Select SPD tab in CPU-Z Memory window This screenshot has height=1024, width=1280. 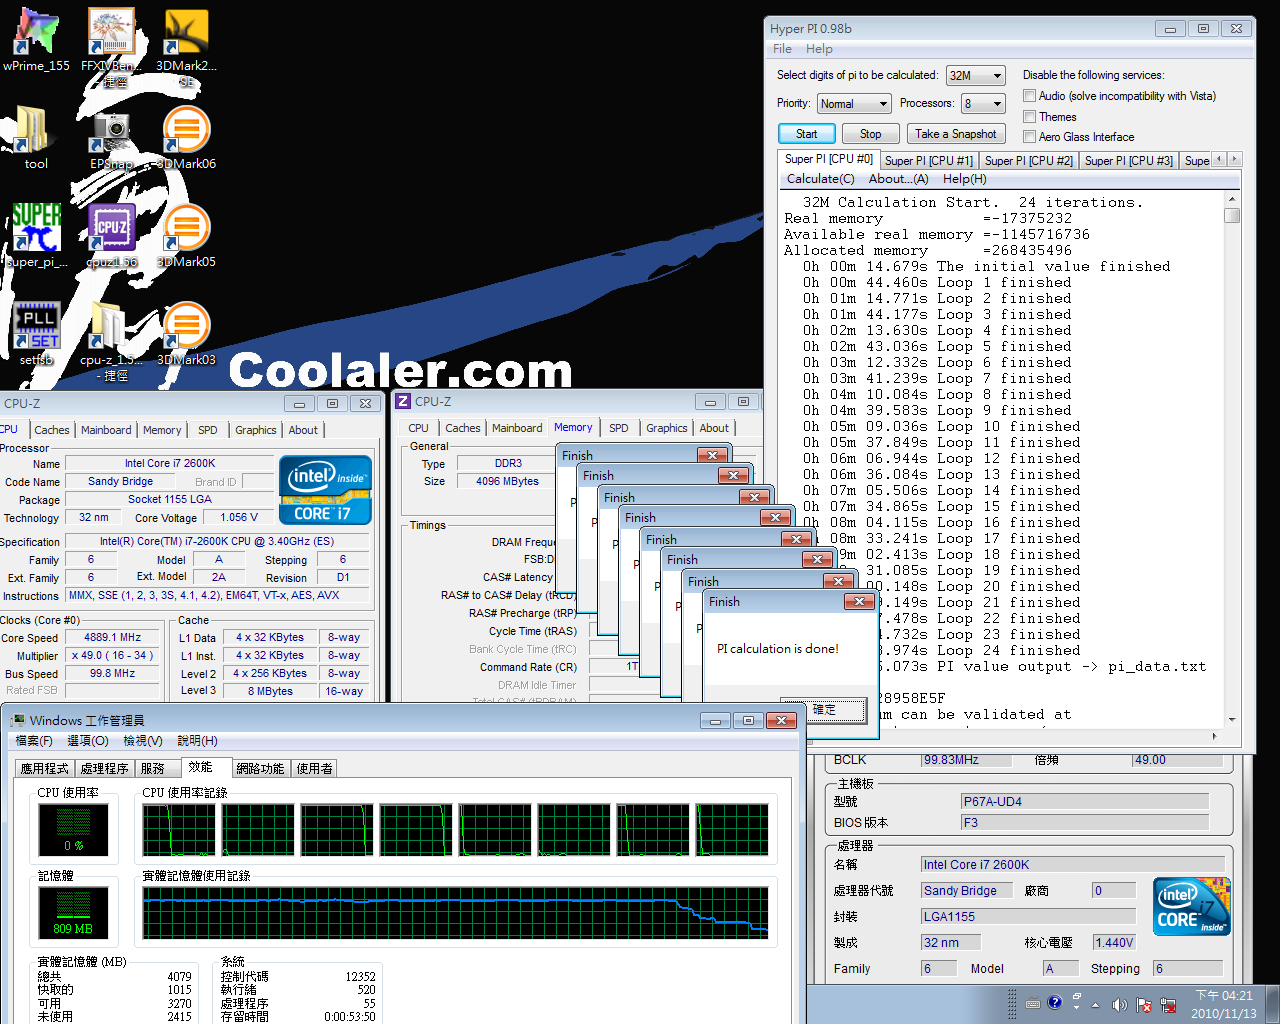click(619, 428)
